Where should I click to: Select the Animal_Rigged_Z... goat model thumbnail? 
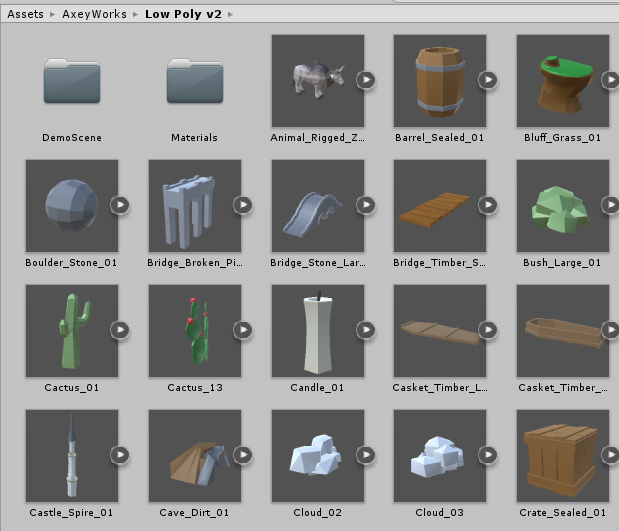(x=318, y=81)
